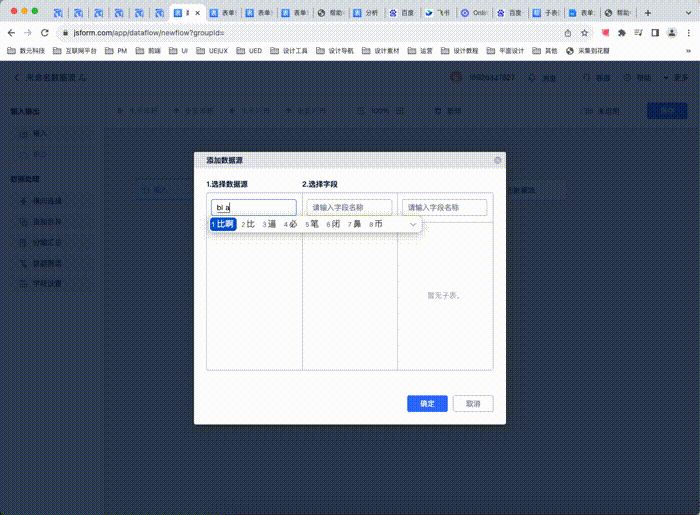The width and height of the screenshot is (700, 515).
Task: Choose IME candidate 比啊
Action: tap(223, 225)
